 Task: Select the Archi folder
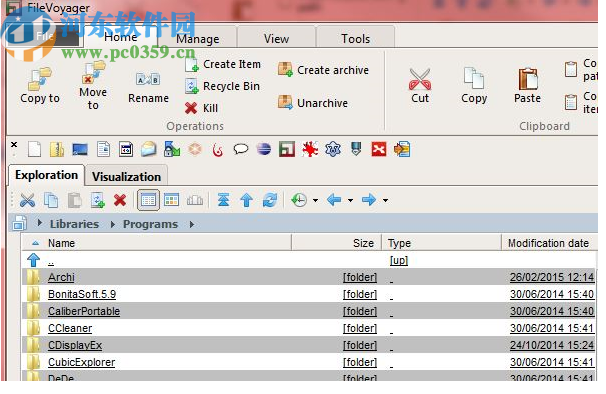[x=308, y=277]
